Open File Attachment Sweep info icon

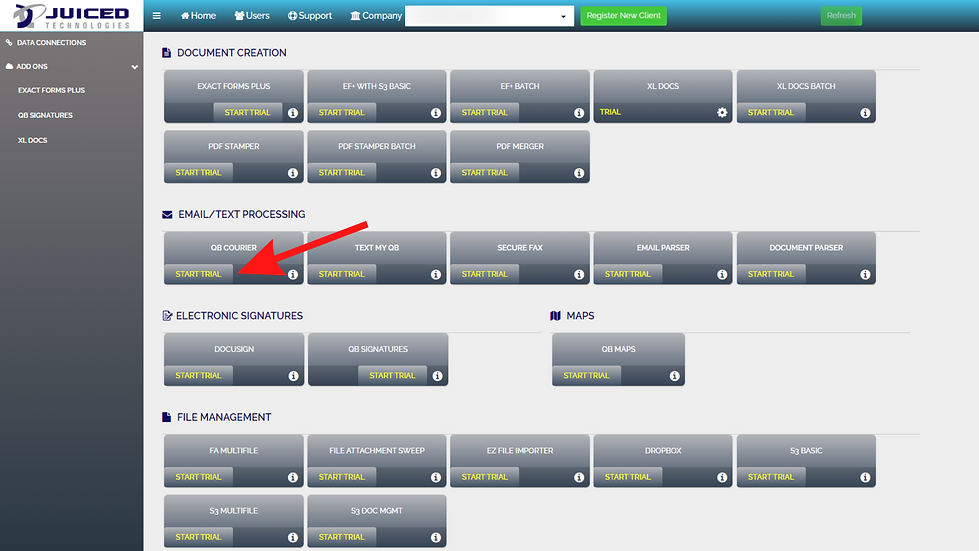436,477
